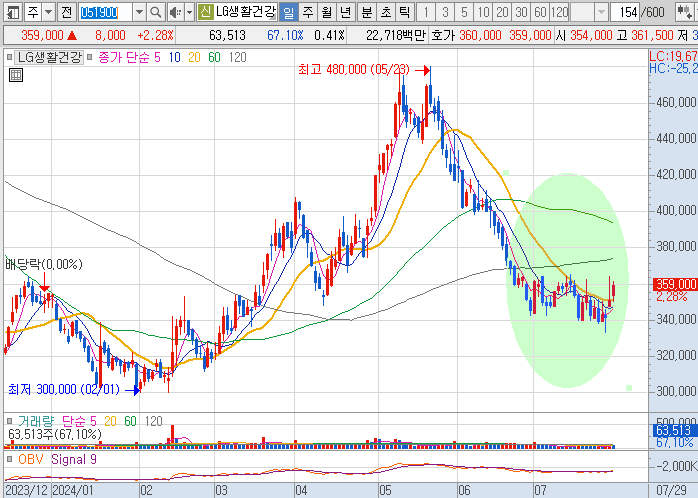Click red arrow at 최고 480,000 label
Viewport: 698px width, 498px height.
pos(423,70)
